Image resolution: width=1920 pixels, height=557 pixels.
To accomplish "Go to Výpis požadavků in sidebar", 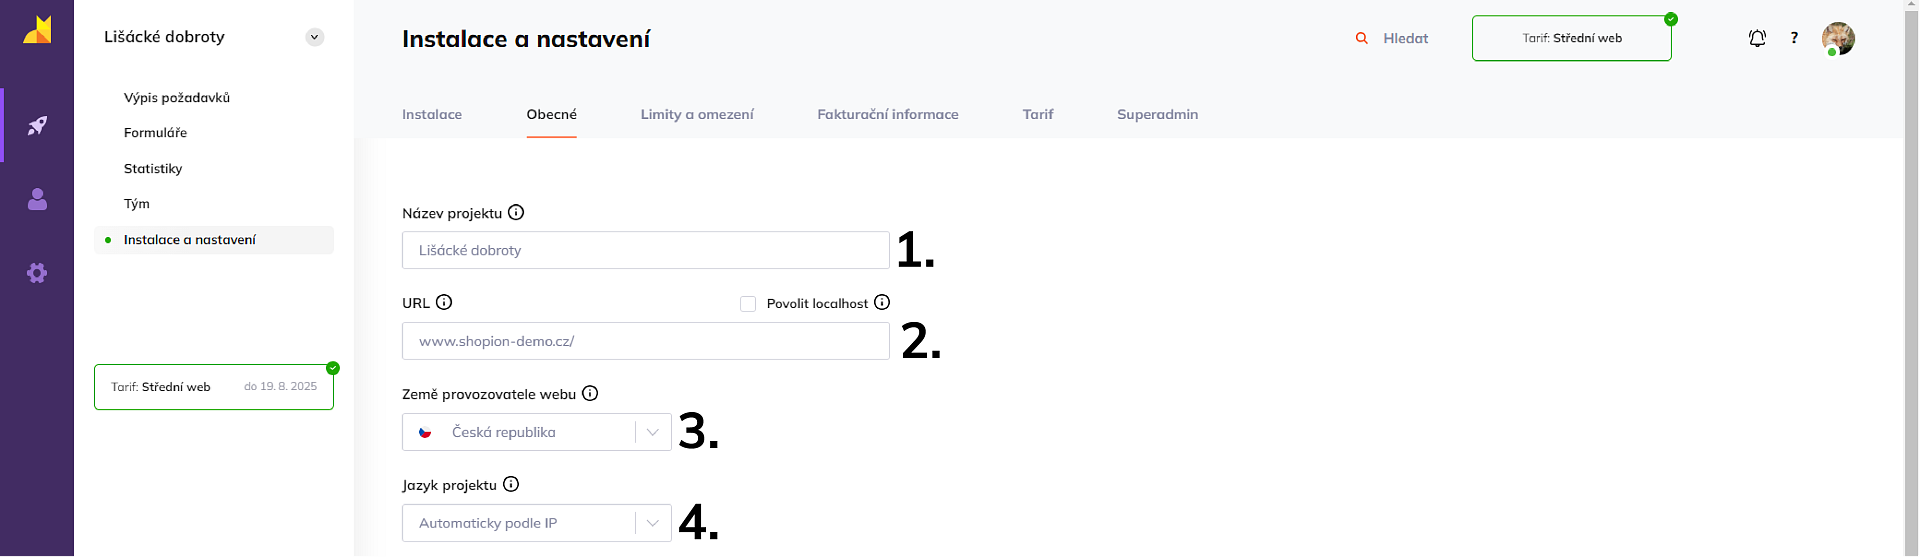I will [177, 97].
